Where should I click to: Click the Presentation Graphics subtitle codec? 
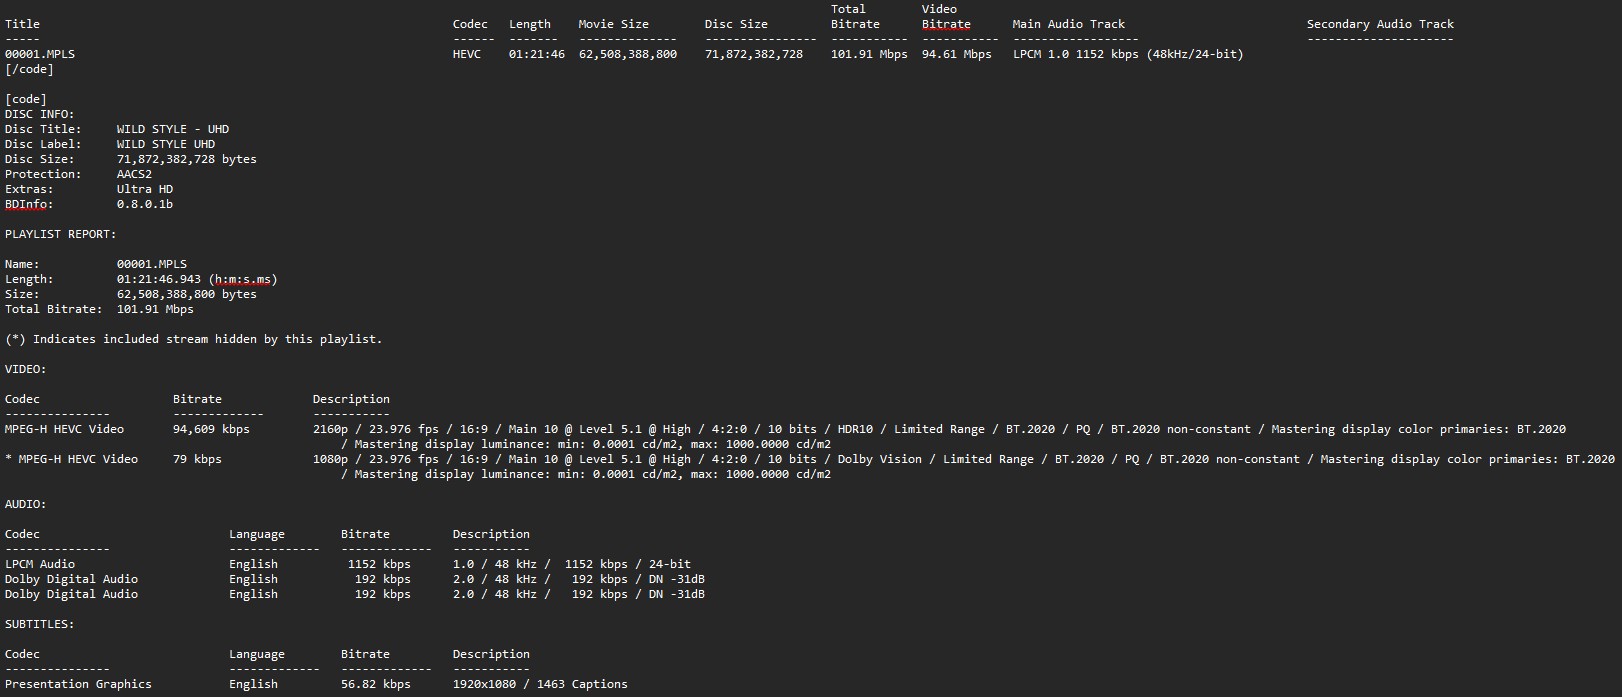point(78,684)
